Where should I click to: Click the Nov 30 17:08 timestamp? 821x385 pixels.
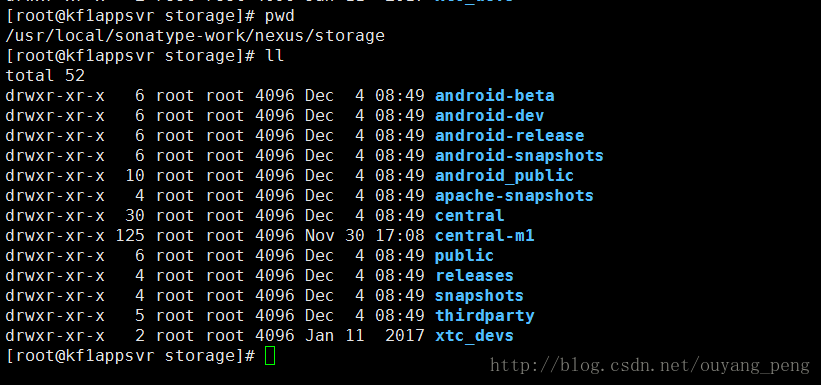click(364, 236)
